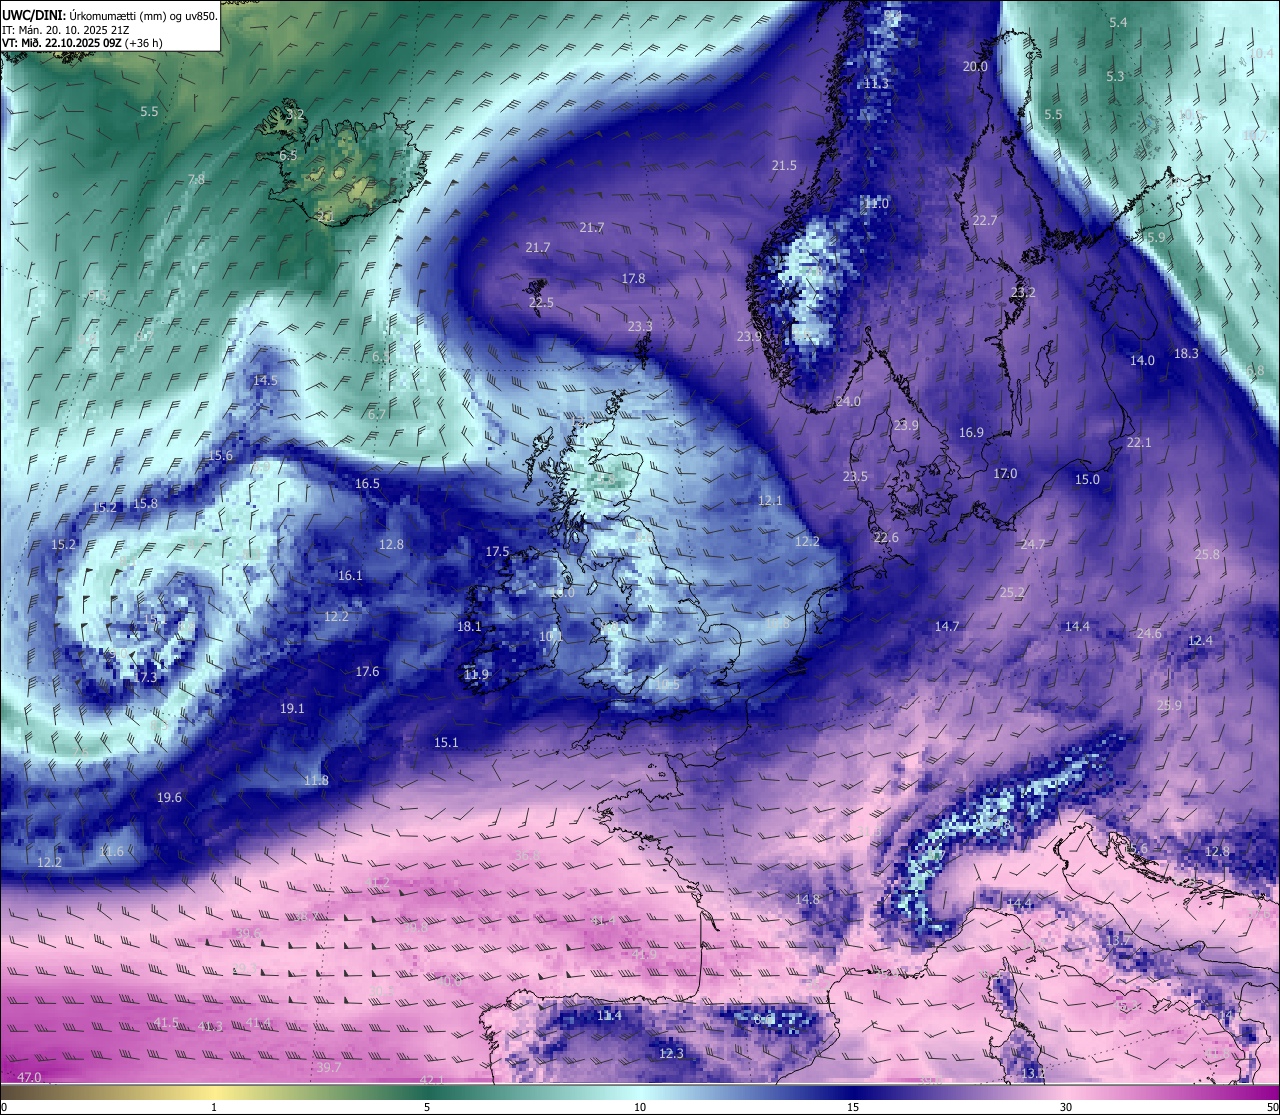Click the map value 7.8
The image size is (1280, 1115).
[x=196, y=180]
